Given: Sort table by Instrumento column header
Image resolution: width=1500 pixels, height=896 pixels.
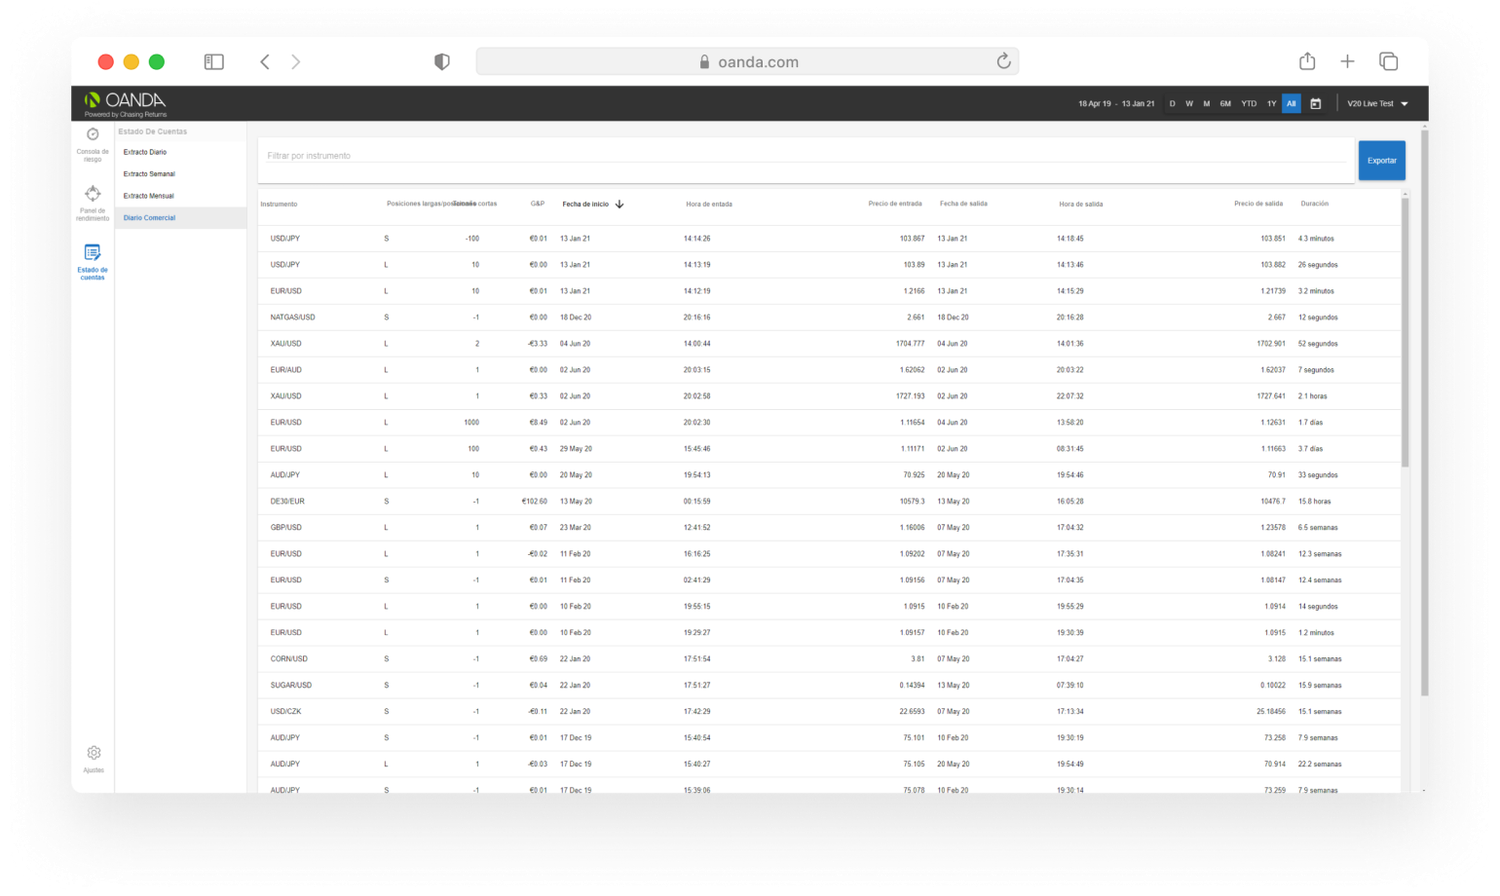Looking at the screenshot, I should point(279,204).
